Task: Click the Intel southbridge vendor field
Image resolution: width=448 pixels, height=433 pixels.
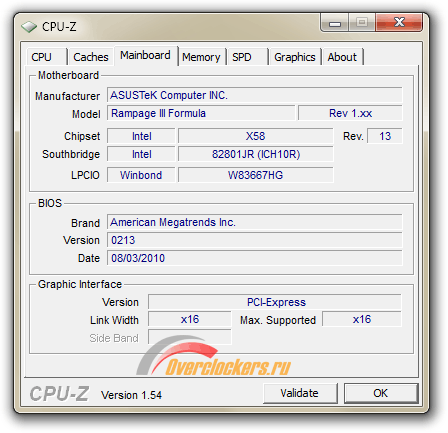Action: [141, 154]
